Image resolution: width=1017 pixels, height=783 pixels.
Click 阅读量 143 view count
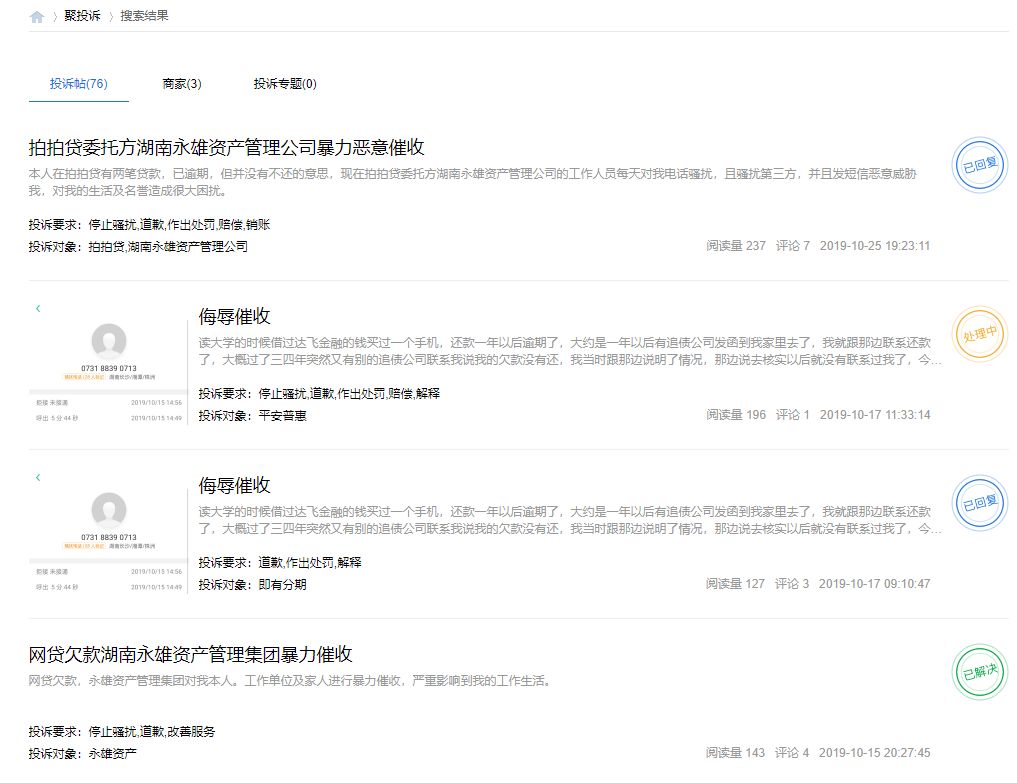735,753
